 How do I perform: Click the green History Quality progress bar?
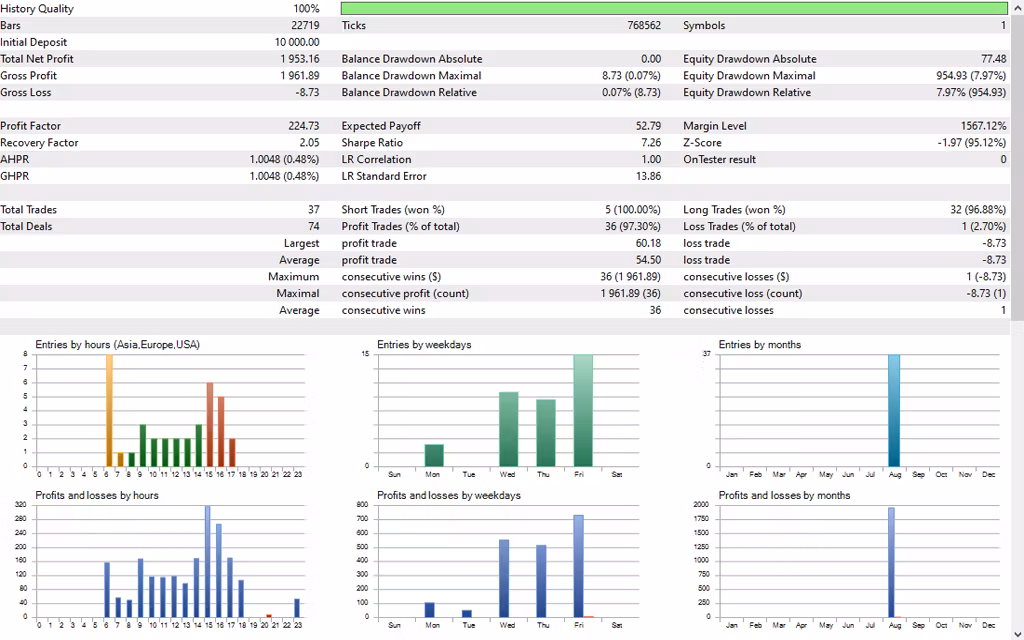pos(673,9)
